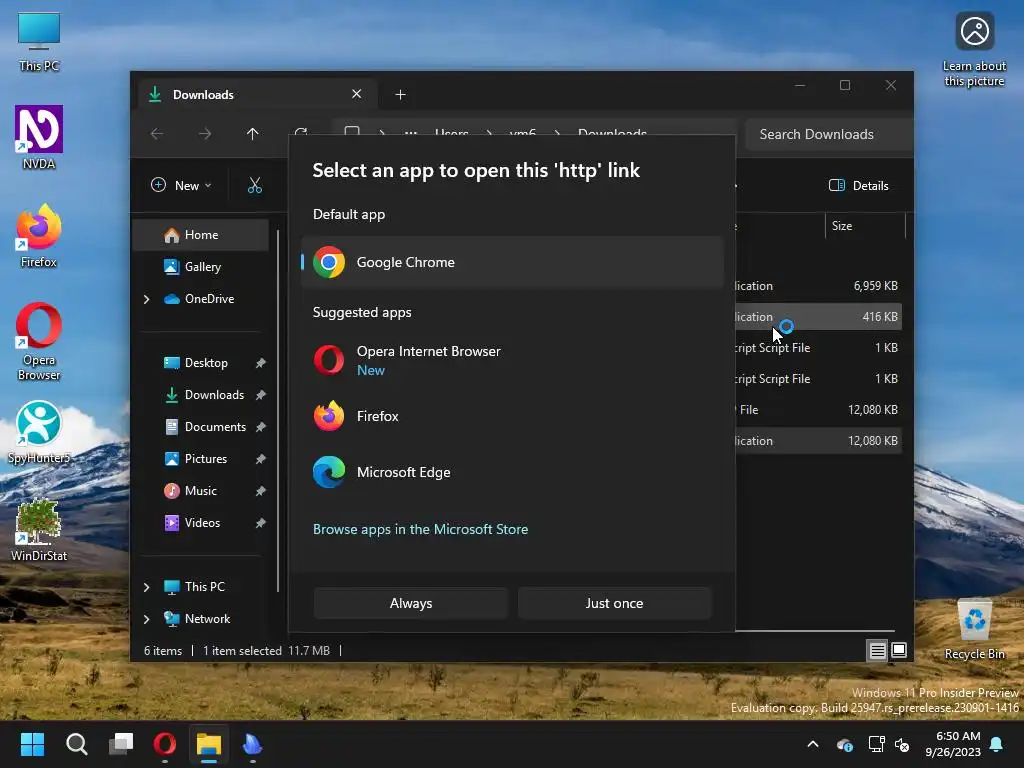Click the Opera taskbar icon
The width and height of the screenshot is (1024, 768).
(x=165, y=744)
